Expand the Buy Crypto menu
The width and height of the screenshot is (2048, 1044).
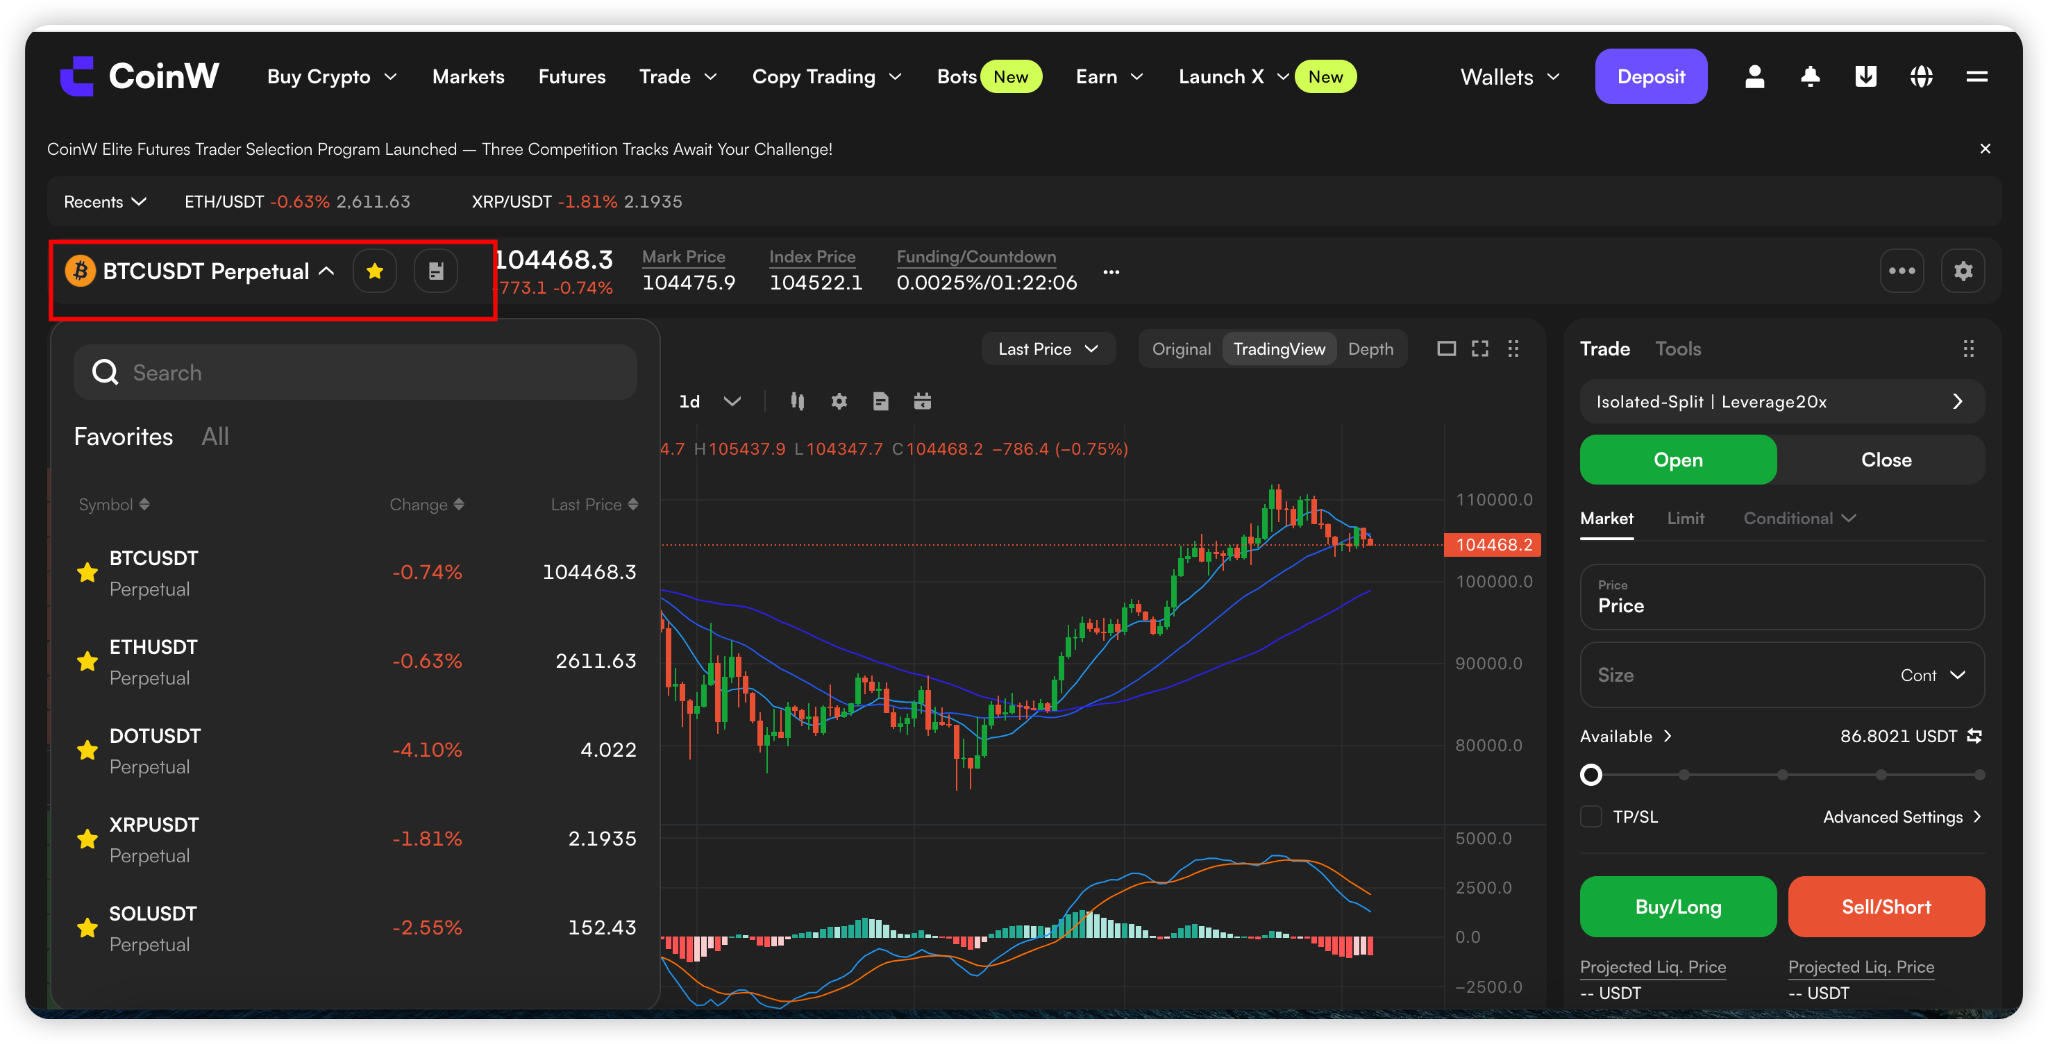click(332, 77)
